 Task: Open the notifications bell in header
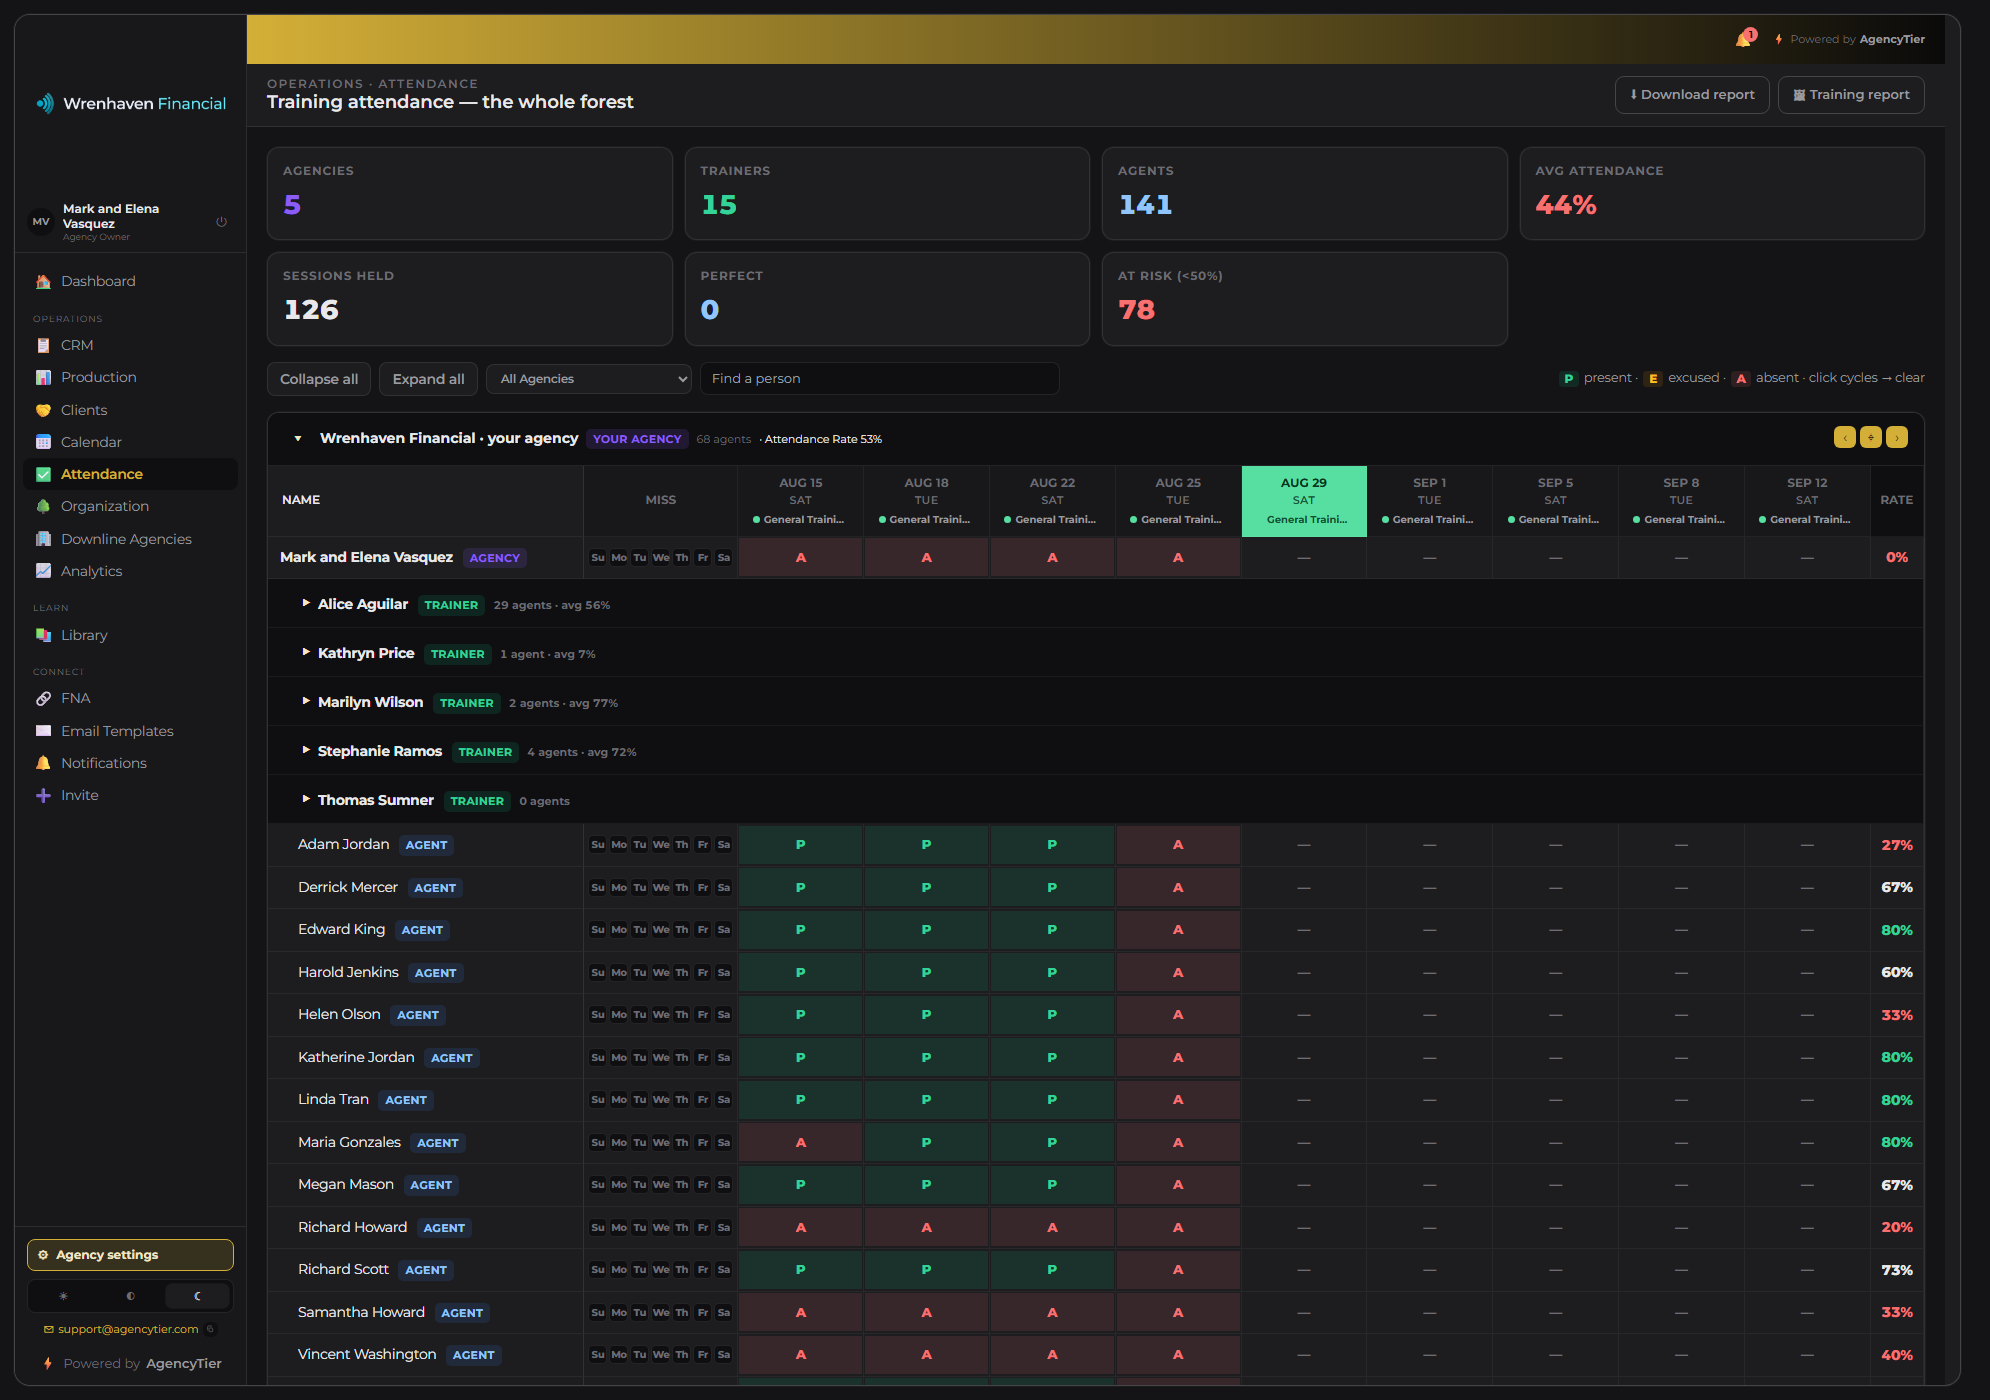tap(1744, 39)
